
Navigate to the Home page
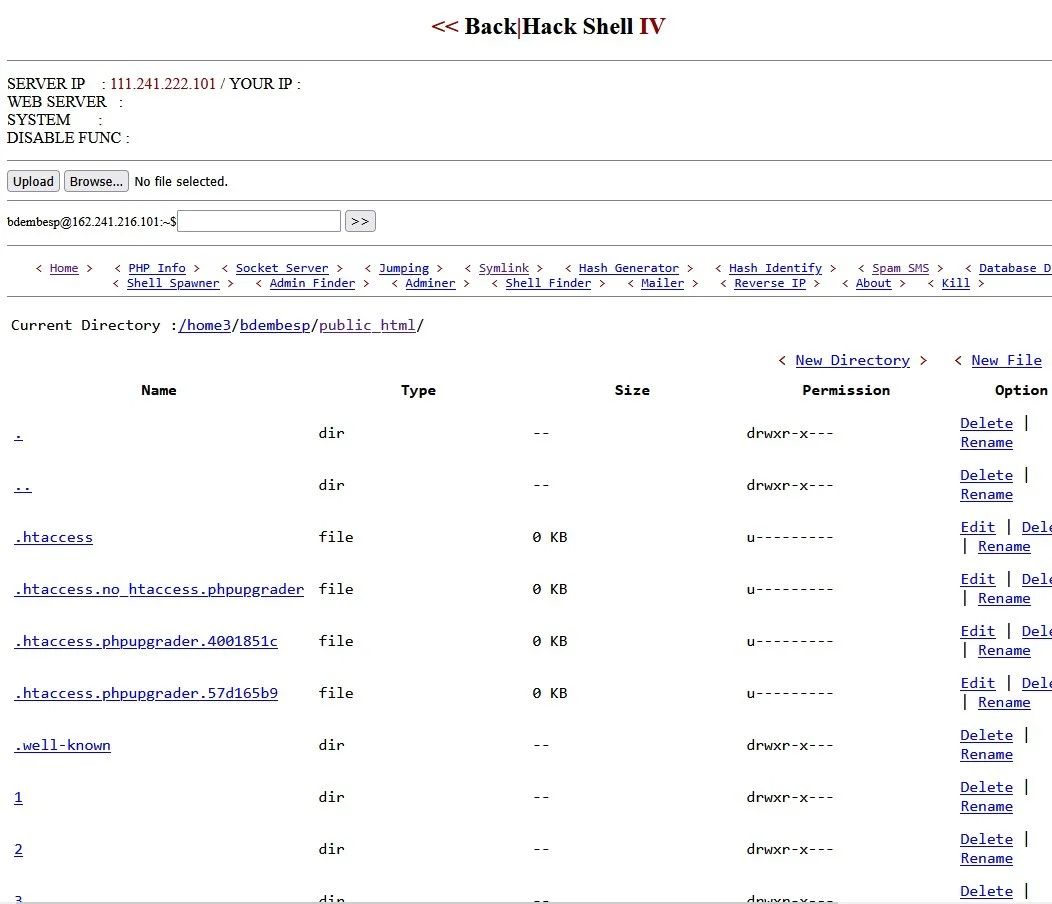tap(64, 268)
